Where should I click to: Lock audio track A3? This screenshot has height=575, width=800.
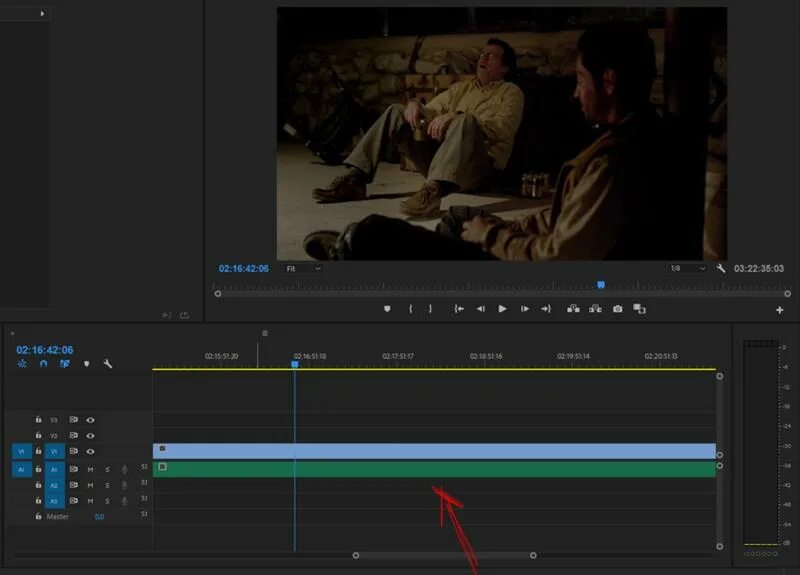tap(38, 501)
